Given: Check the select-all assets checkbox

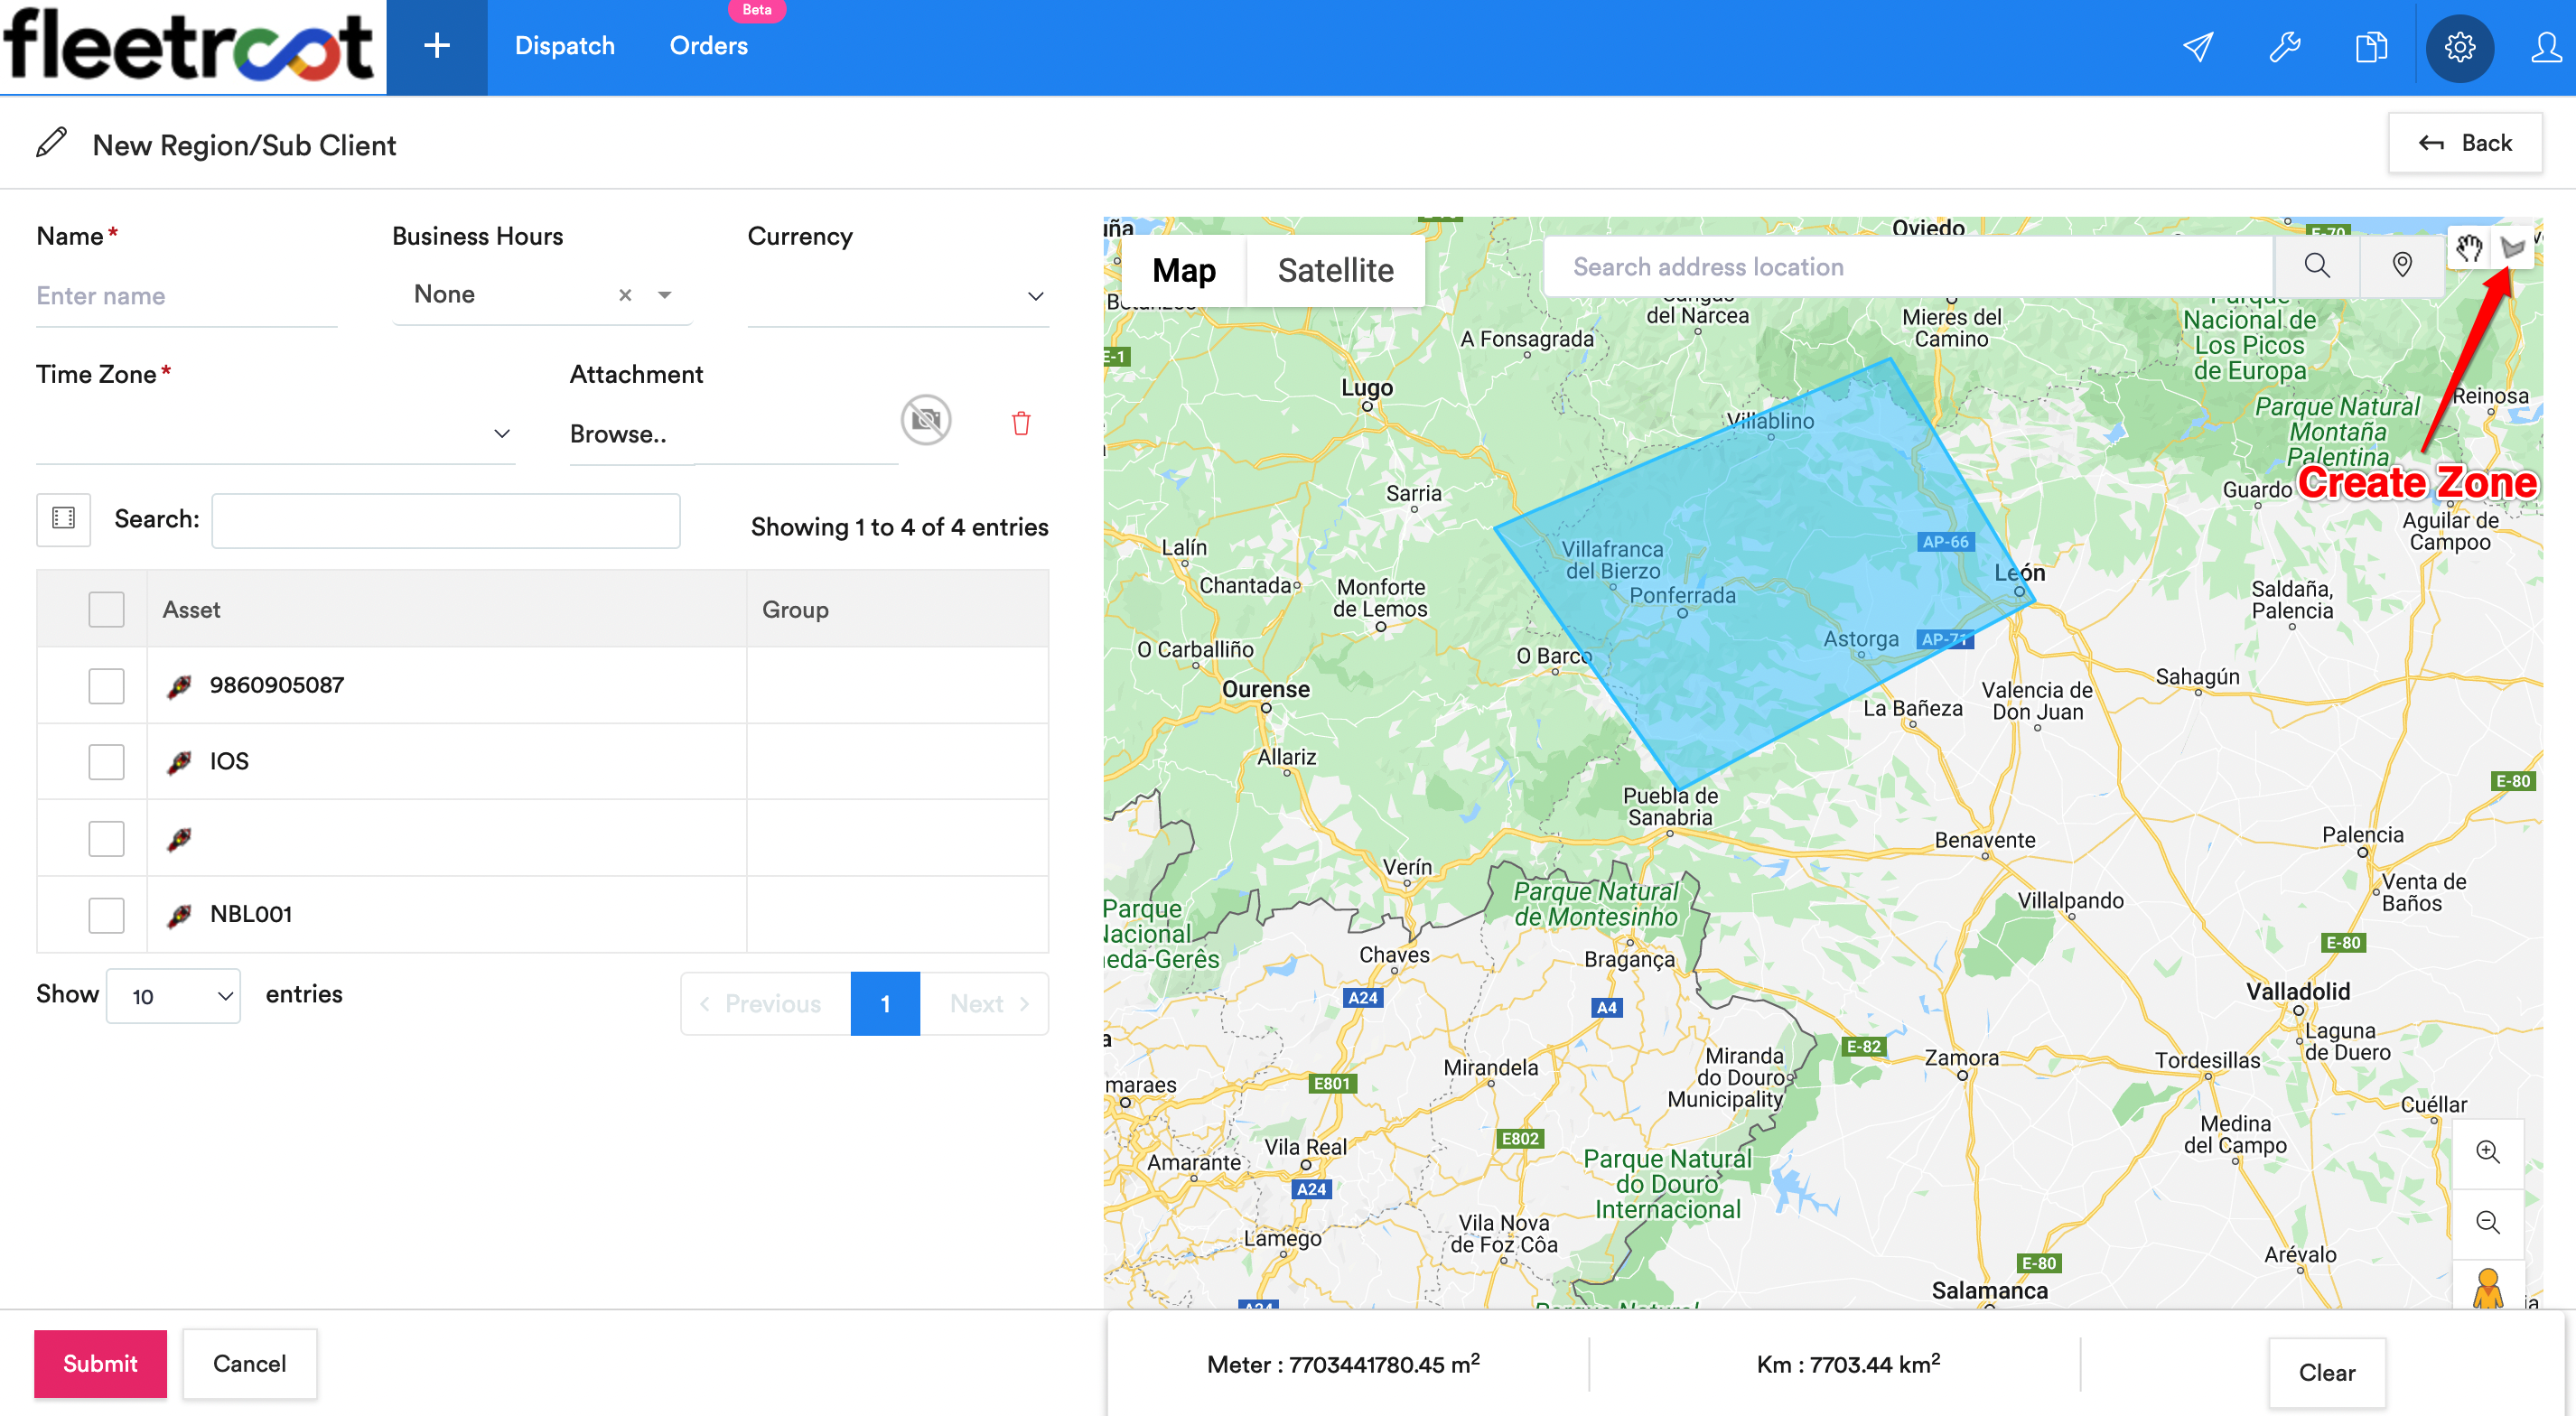Looking at the screenshot, I should [106, 609].
